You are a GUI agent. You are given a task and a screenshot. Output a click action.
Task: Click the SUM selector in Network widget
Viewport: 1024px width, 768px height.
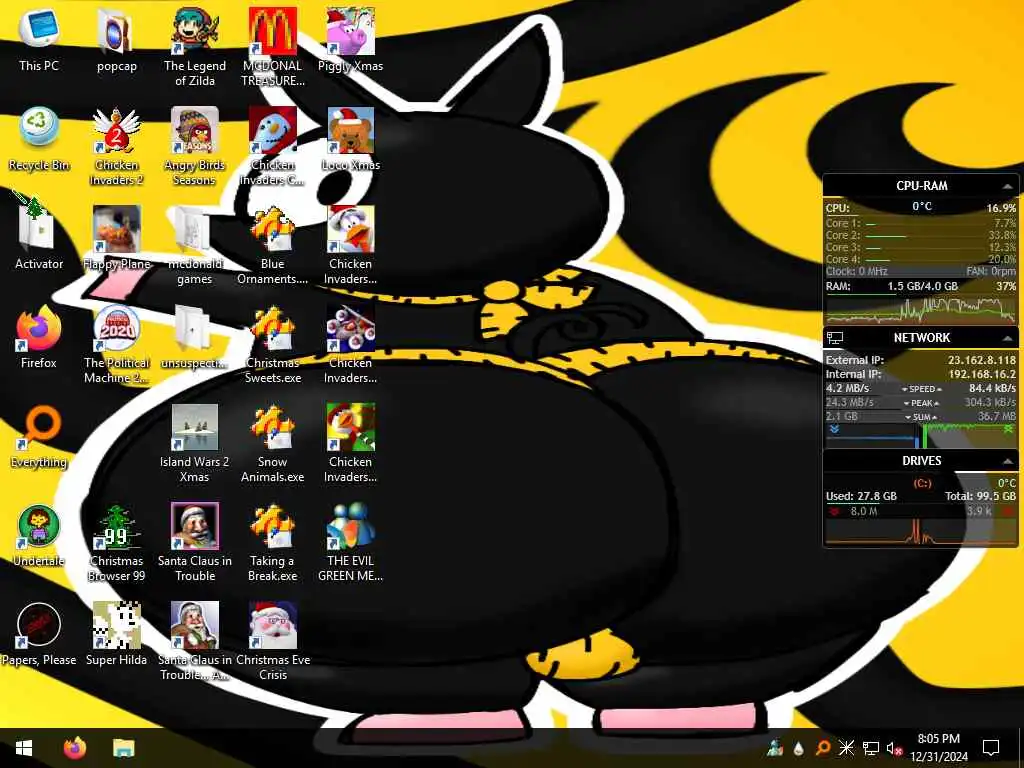[x=921, y=417]
